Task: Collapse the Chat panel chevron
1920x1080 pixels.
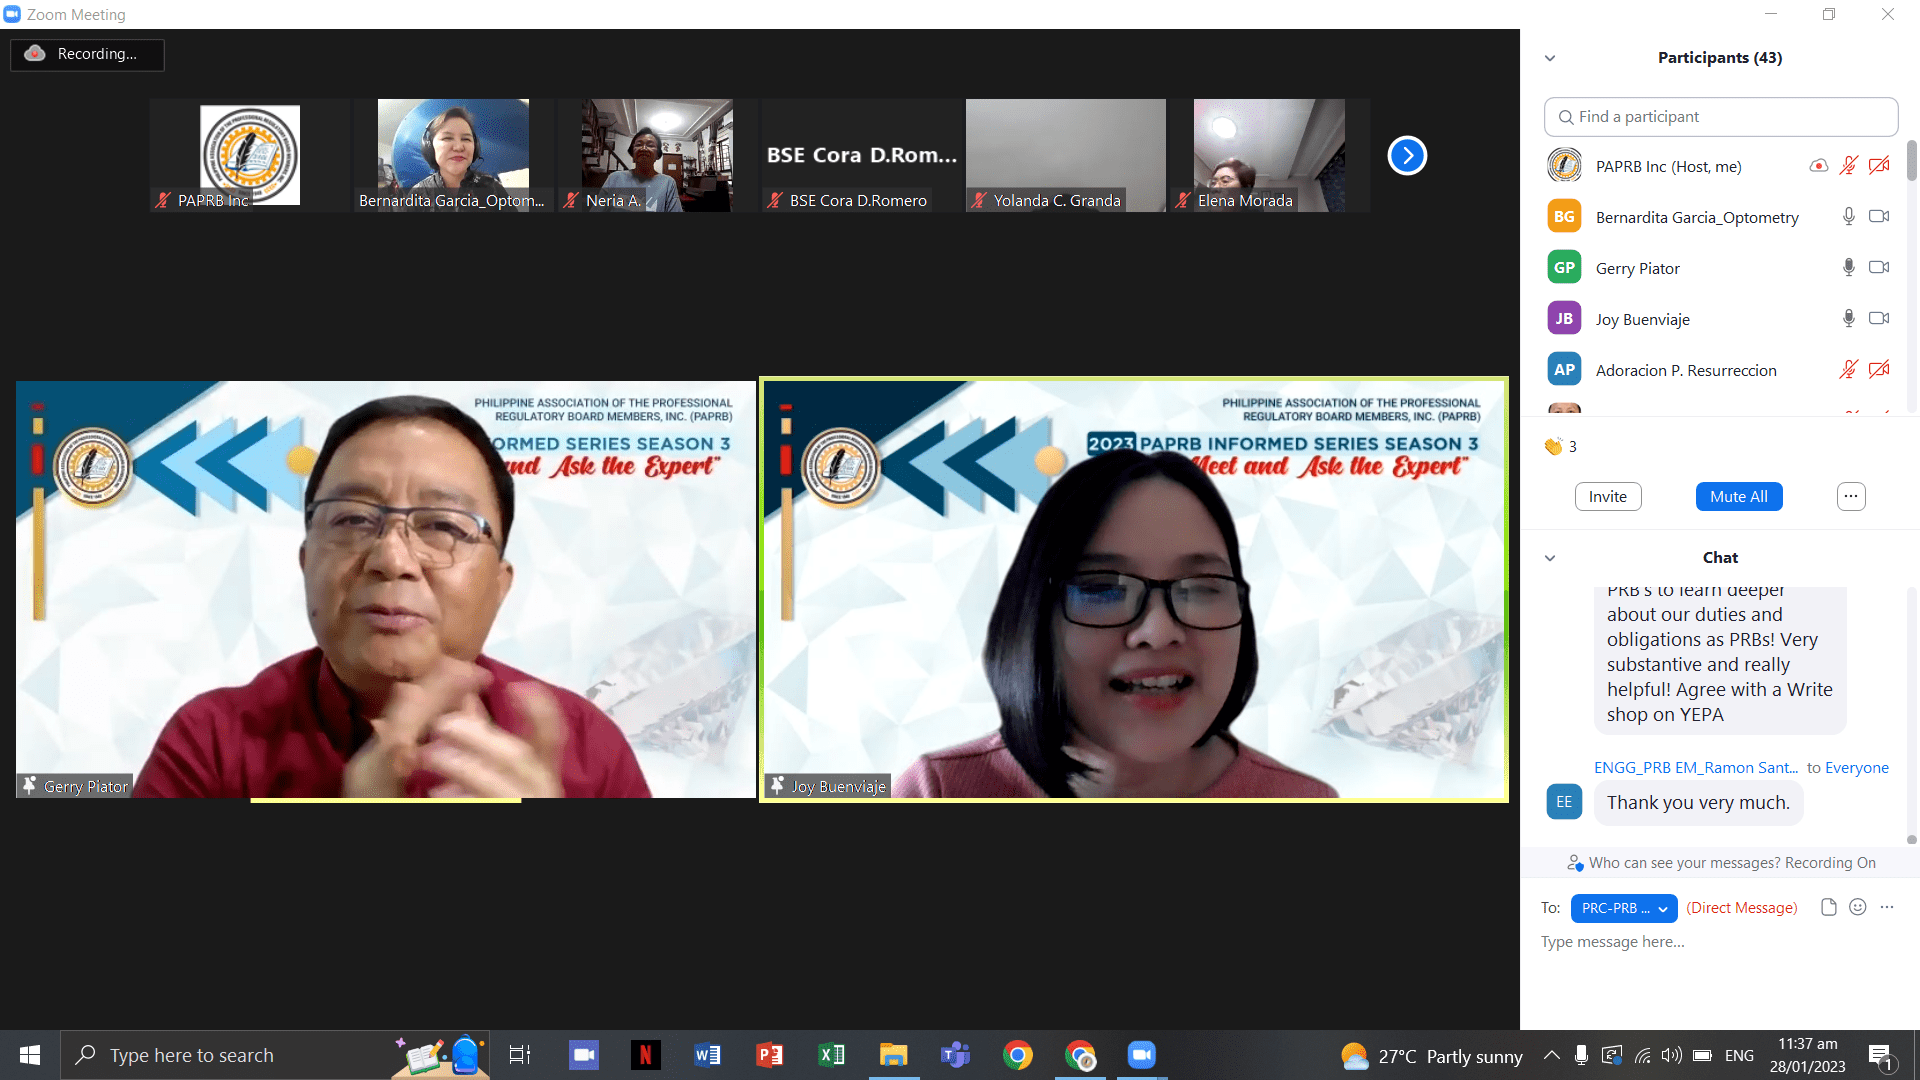Action: tap(1550, 558)
